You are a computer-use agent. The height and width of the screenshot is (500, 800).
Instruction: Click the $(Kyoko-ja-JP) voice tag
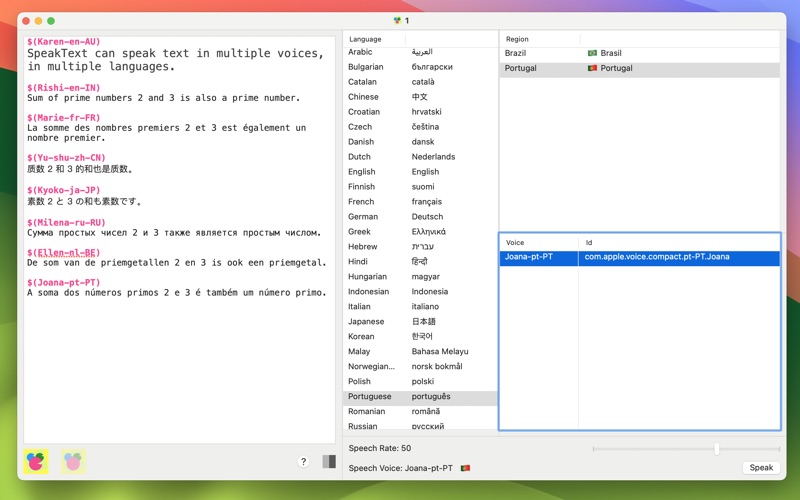tap(64, 190)
